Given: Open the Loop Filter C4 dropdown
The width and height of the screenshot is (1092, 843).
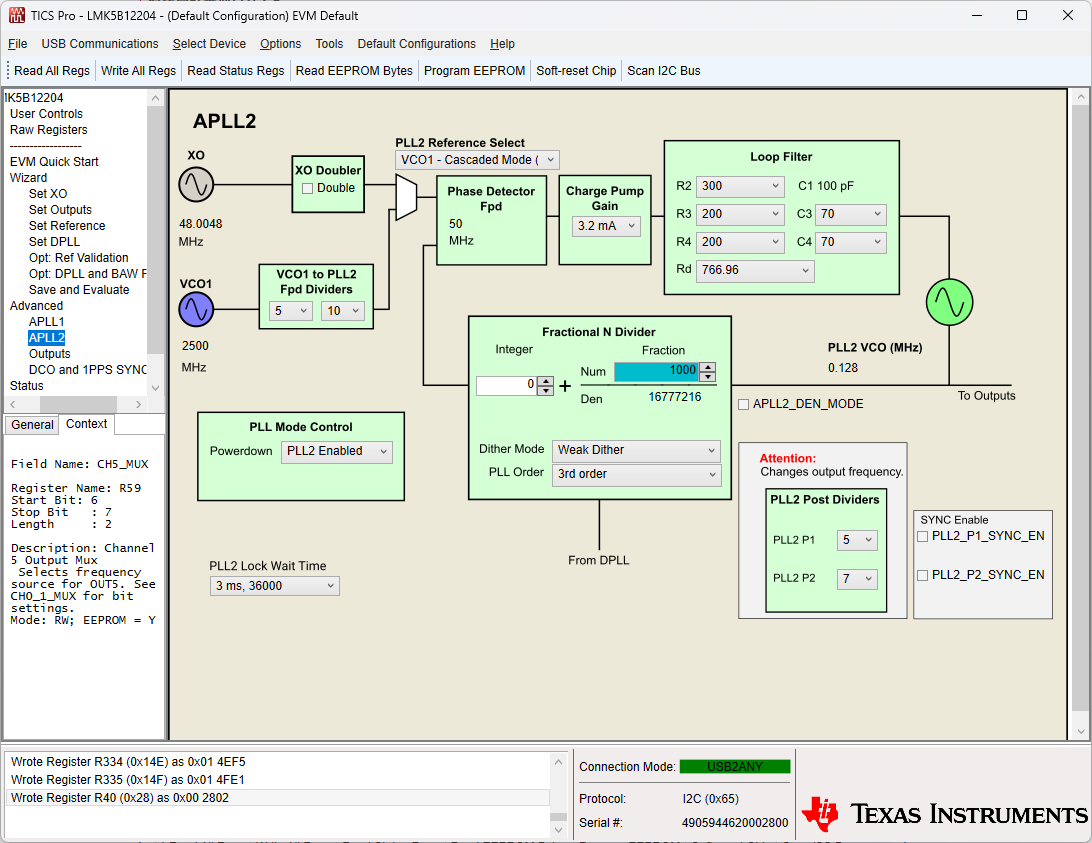Looking at the screenshot, I should [x=850, y=242].
